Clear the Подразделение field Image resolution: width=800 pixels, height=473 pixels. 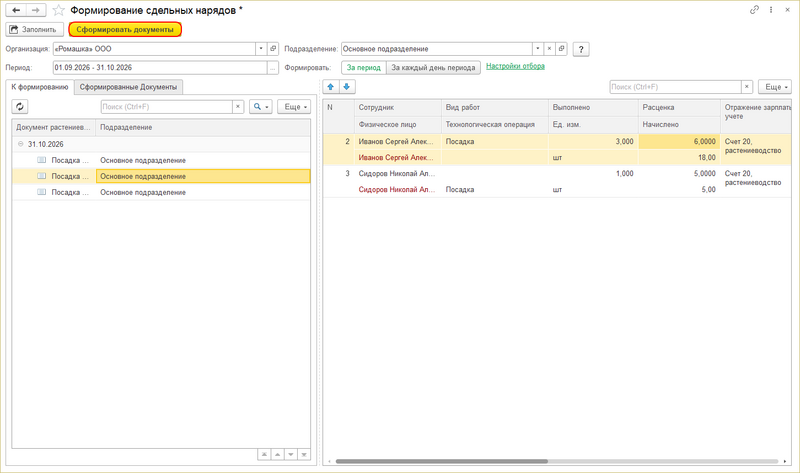pyautogui.click(x=549, y=49)
